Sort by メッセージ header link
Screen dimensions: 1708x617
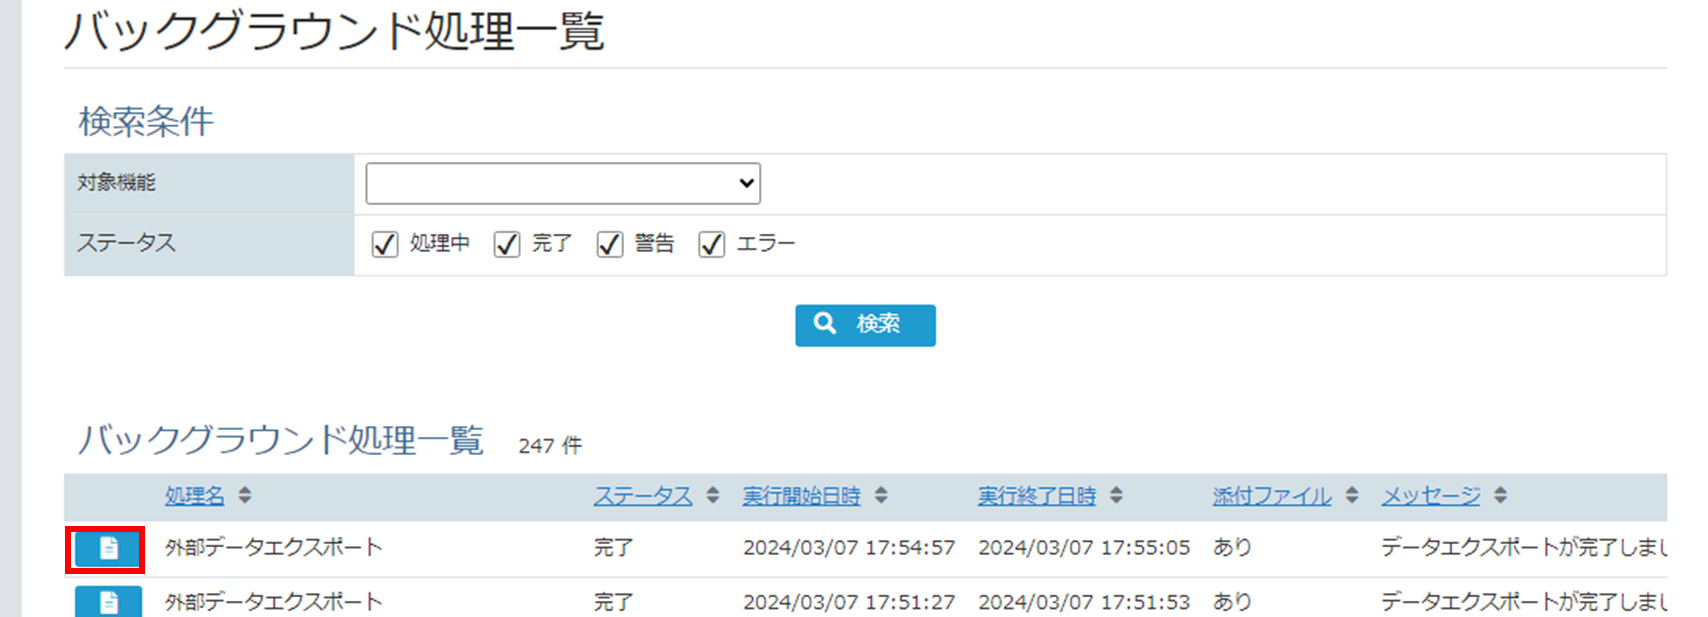[1431, 496]
